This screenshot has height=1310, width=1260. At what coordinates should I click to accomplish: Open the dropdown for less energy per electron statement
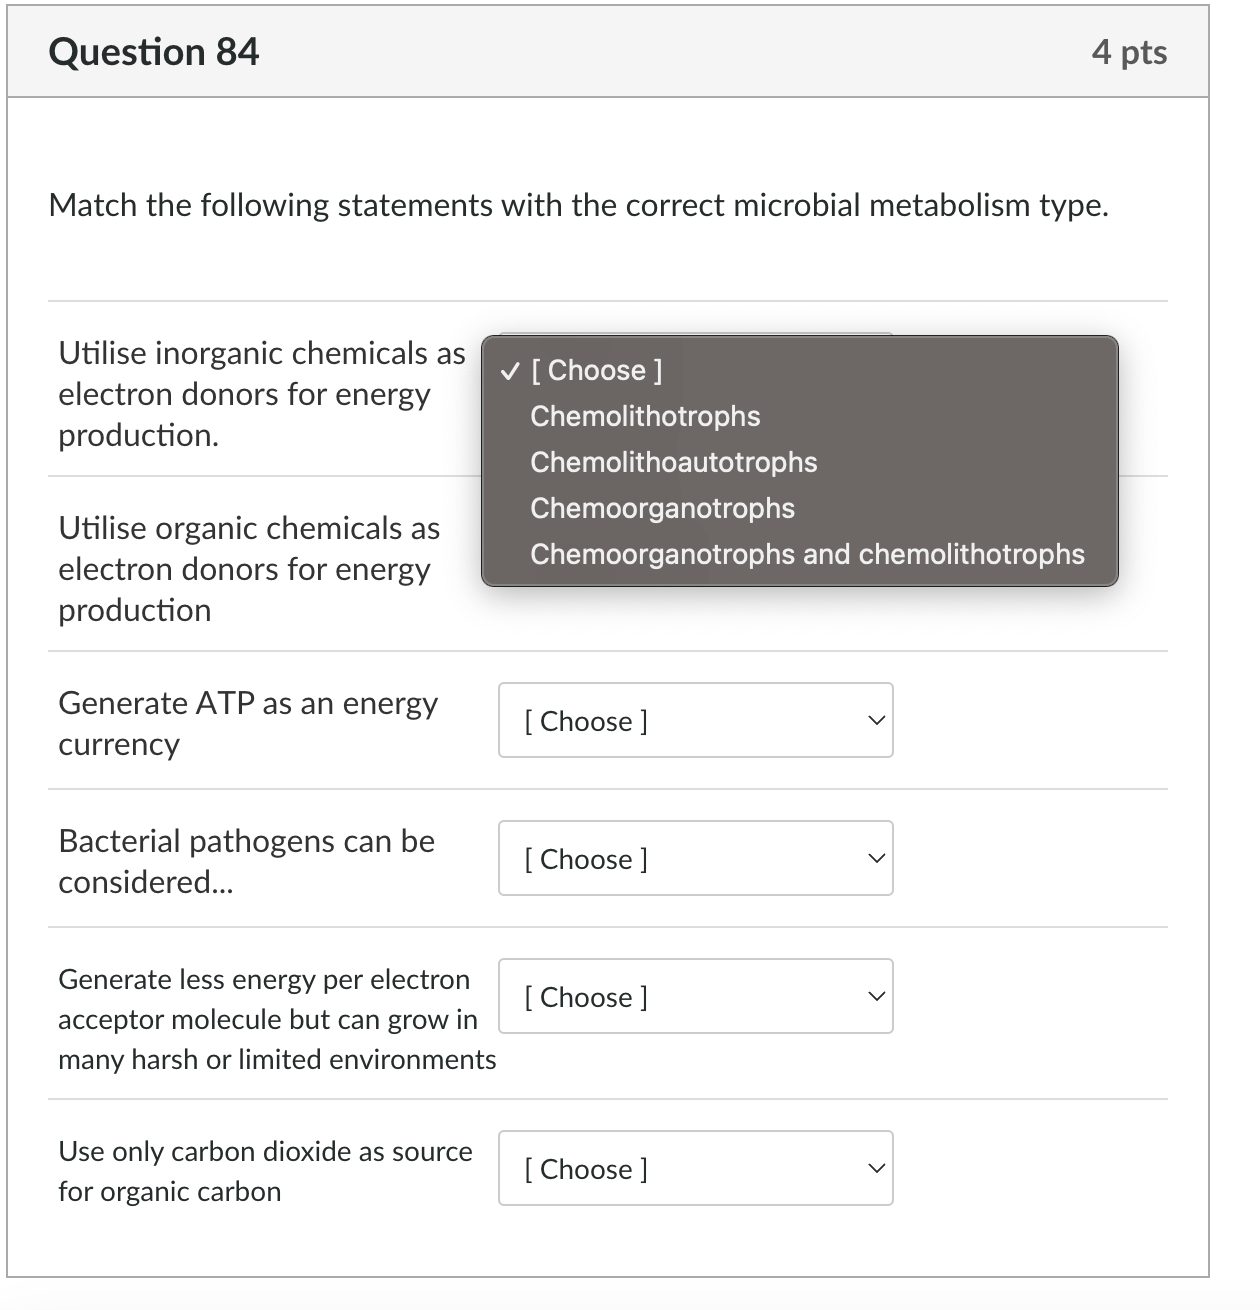pos(695,996)
